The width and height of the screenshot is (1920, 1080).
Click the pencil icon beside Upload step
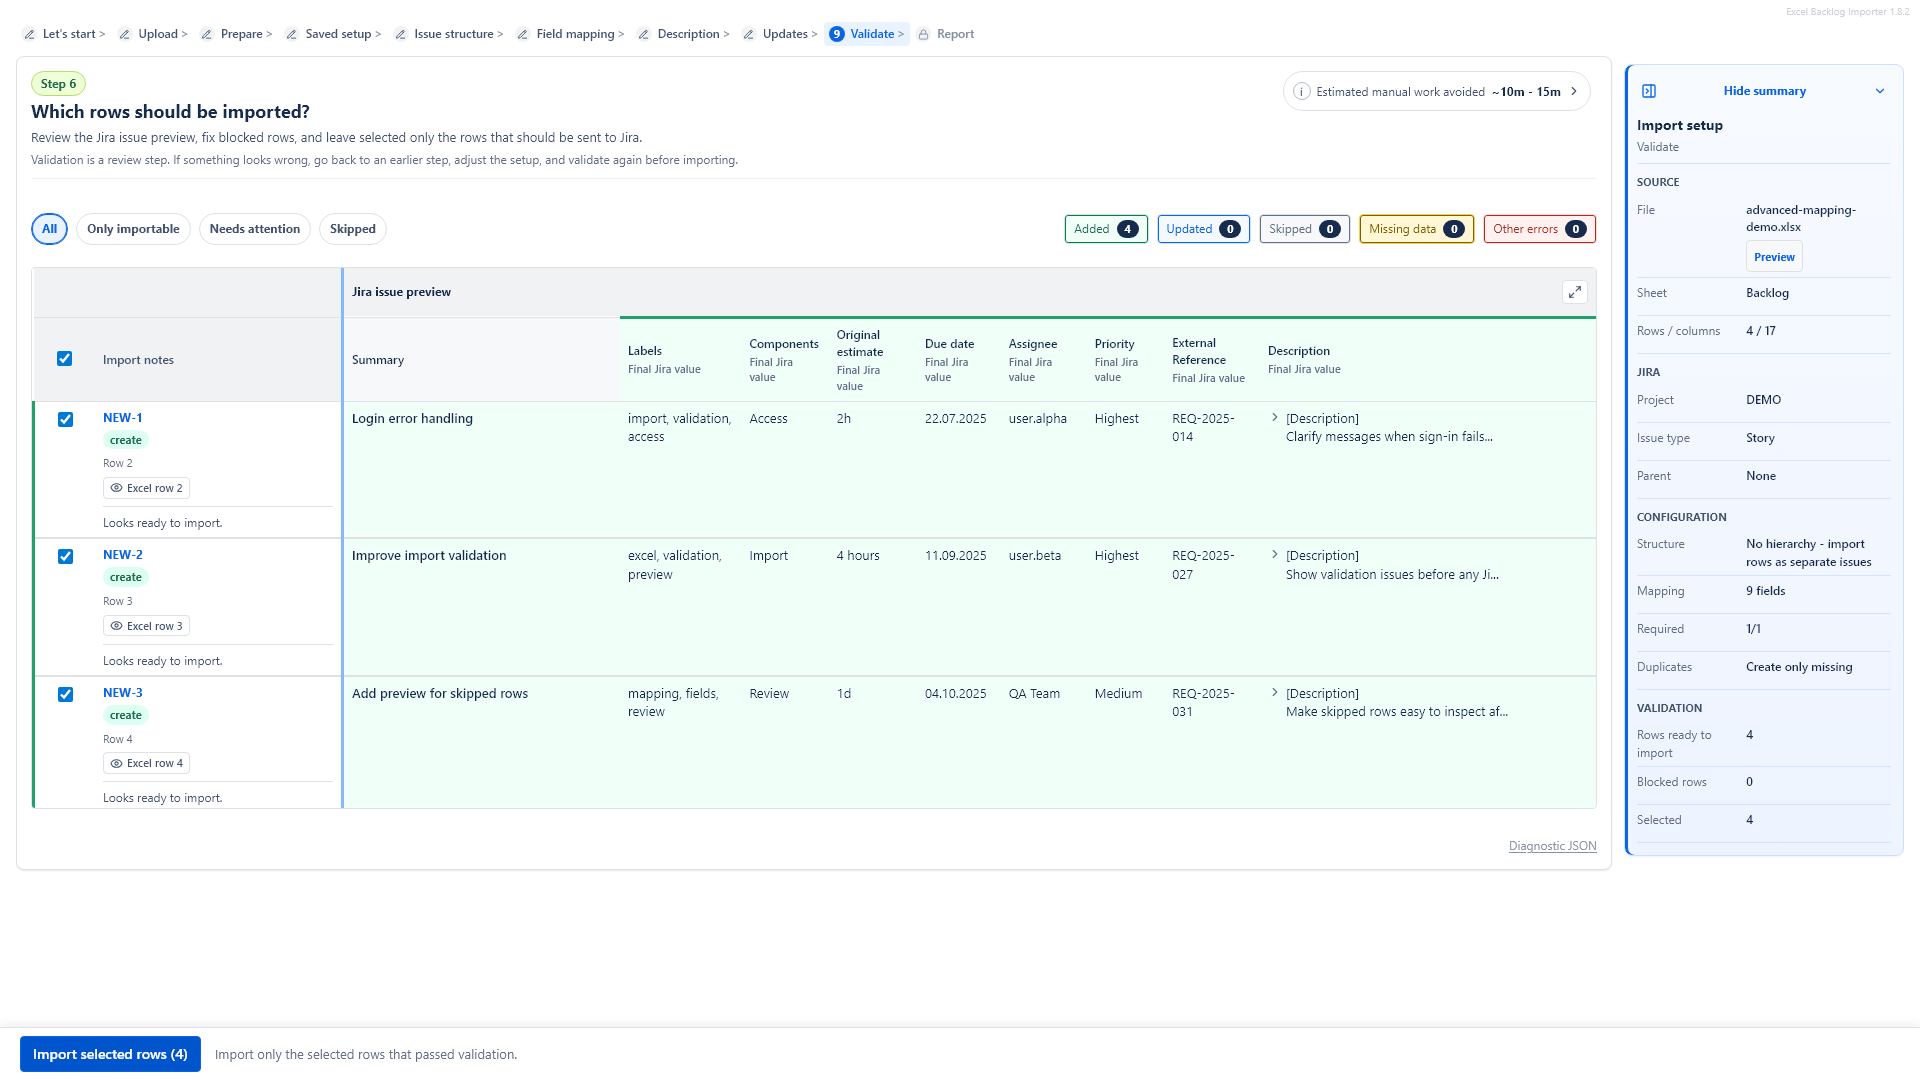coord(124,34)
